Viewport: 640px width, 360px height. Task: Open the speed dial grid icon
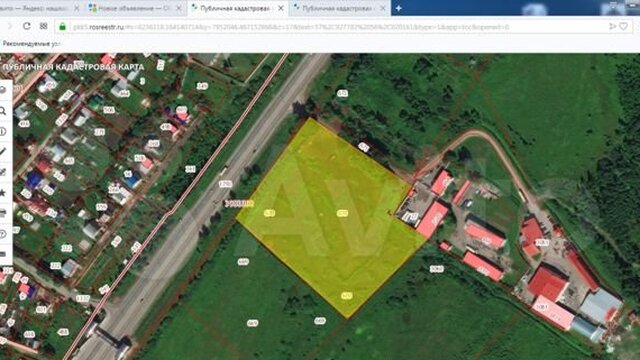44,26
